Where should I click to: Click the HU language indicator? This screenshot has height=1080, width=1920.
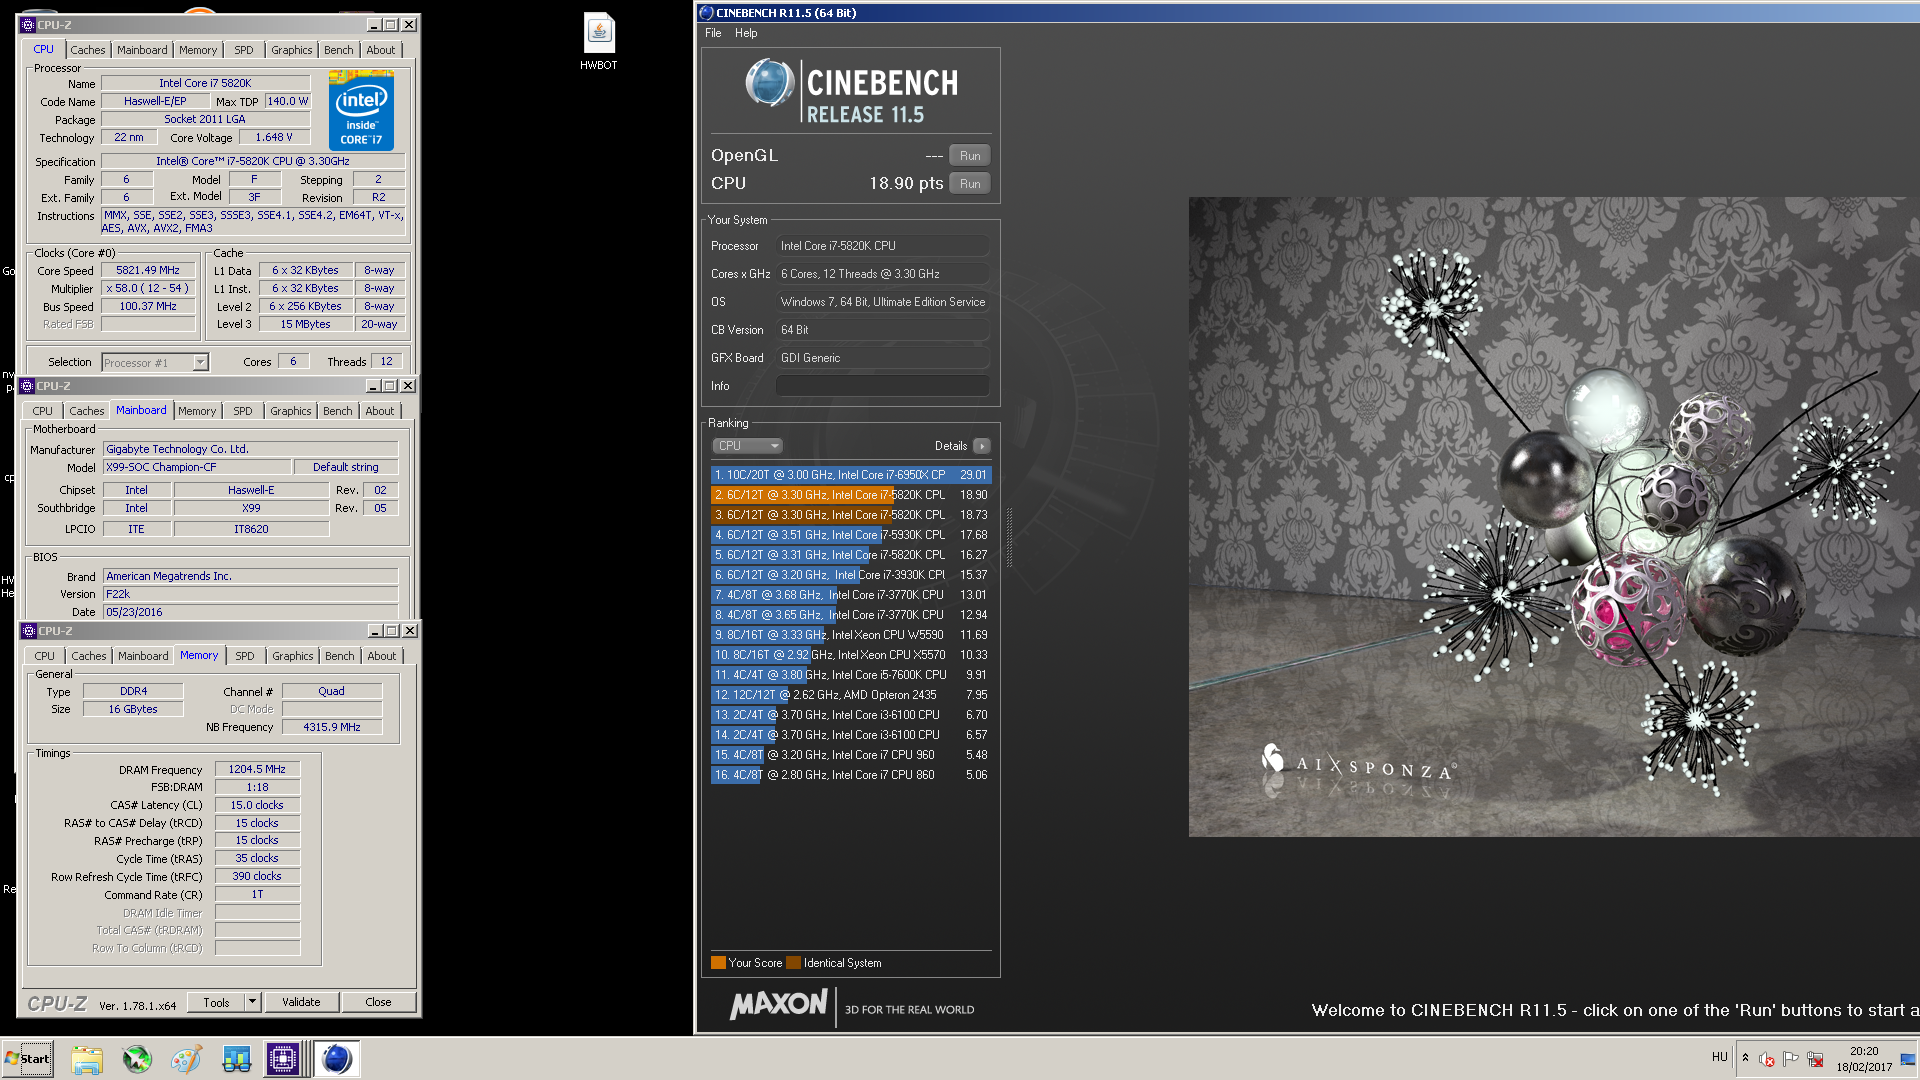pyautogui.click(x=1719, y=1057)
